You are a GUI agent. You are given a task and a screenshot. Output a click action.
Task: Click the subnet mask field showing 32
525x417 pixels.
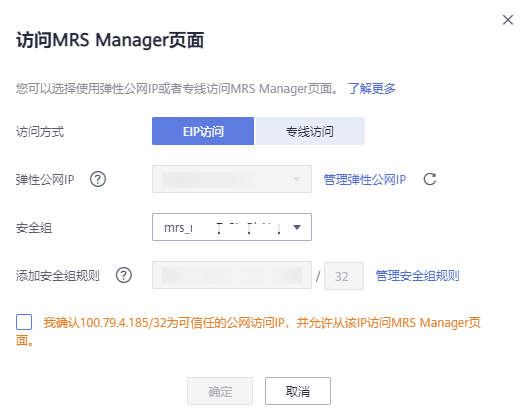(x=344, y=276)
